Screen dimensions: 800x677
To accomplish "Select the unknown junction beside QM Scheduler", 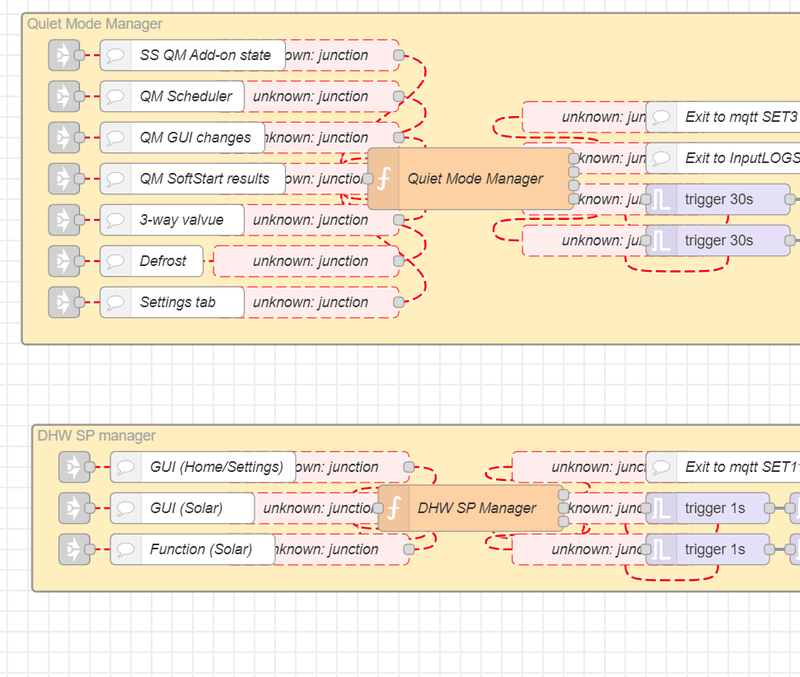I will [x=321, y=96].
